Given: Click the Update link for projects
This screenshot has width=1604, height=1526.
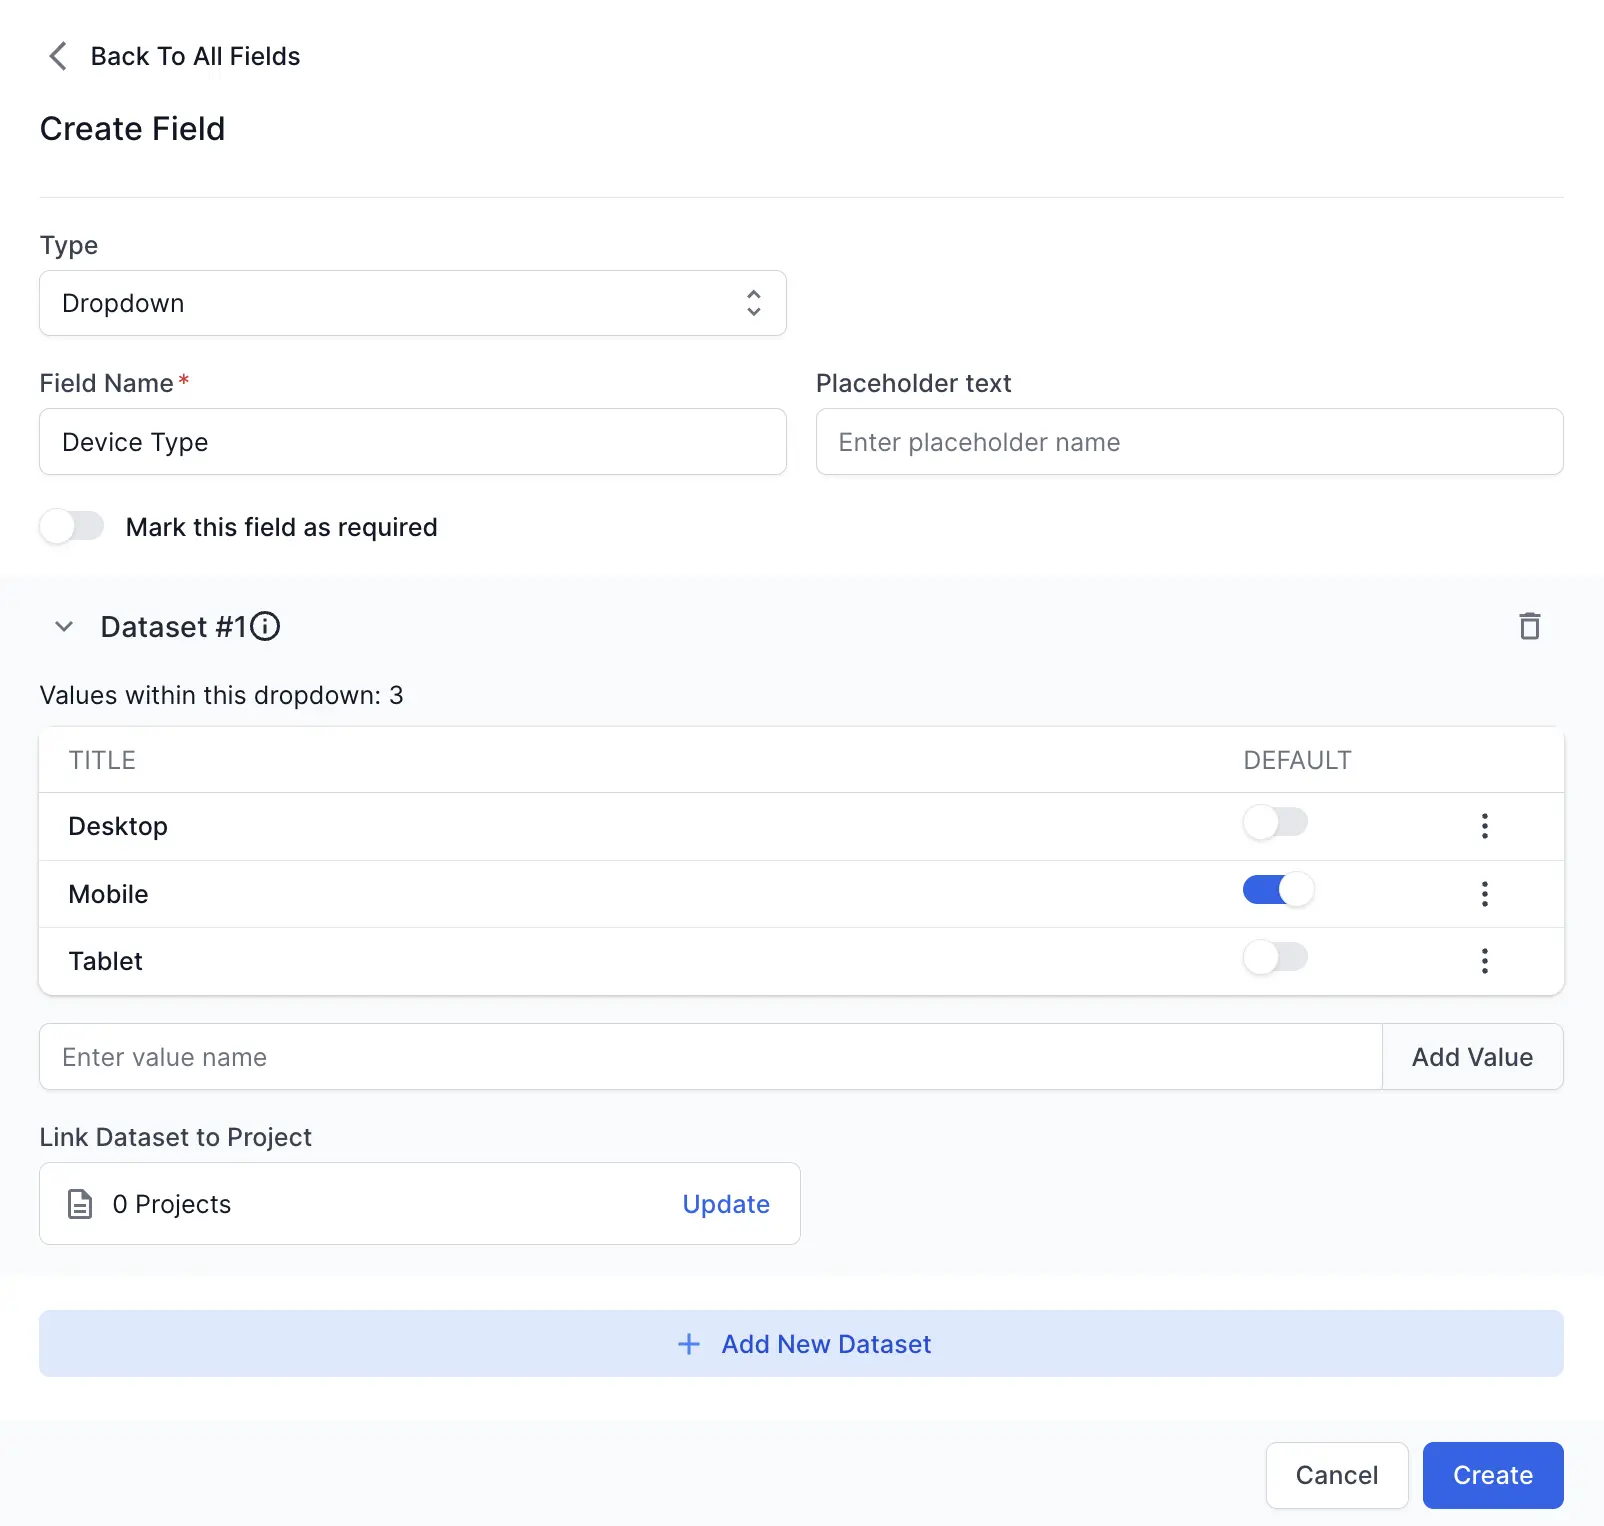Looking at the screenshot, I should point(726,1204).
